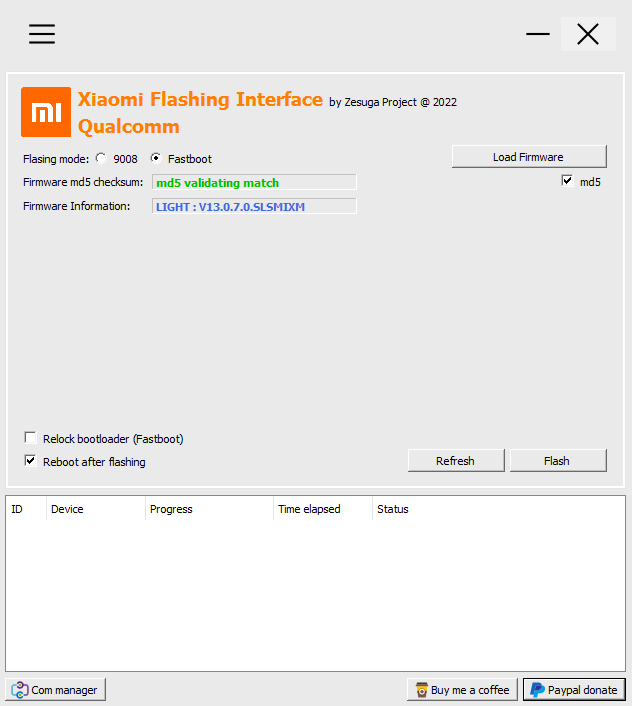This screenshot has height=706, width=632.
Task: Close the Xiaomi Flashing Interface window
Action: [x=588, y=34]
